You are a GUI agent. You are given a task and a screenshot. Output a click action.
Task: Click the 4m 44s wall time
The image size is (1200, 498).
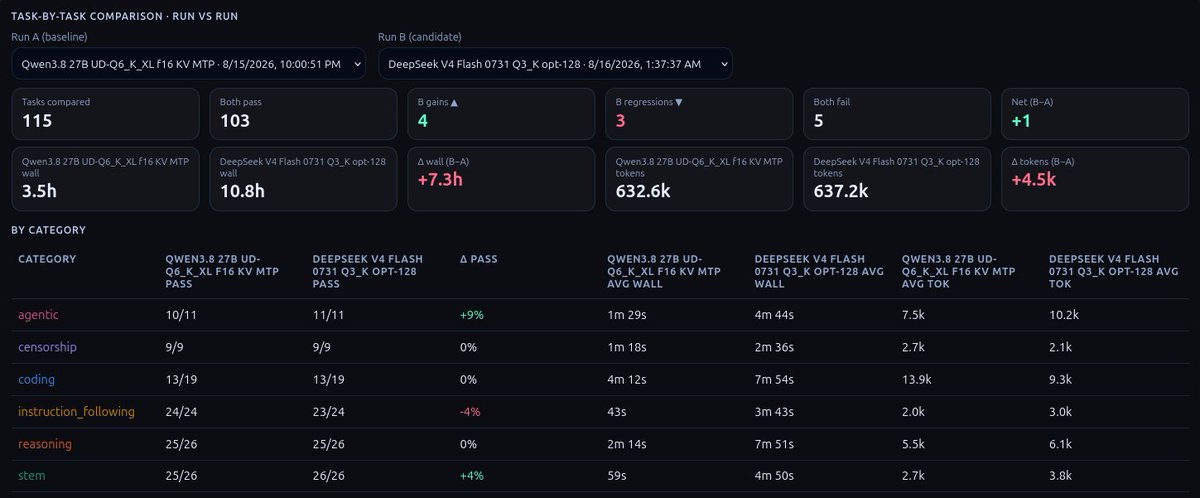(x=775, y=315)
